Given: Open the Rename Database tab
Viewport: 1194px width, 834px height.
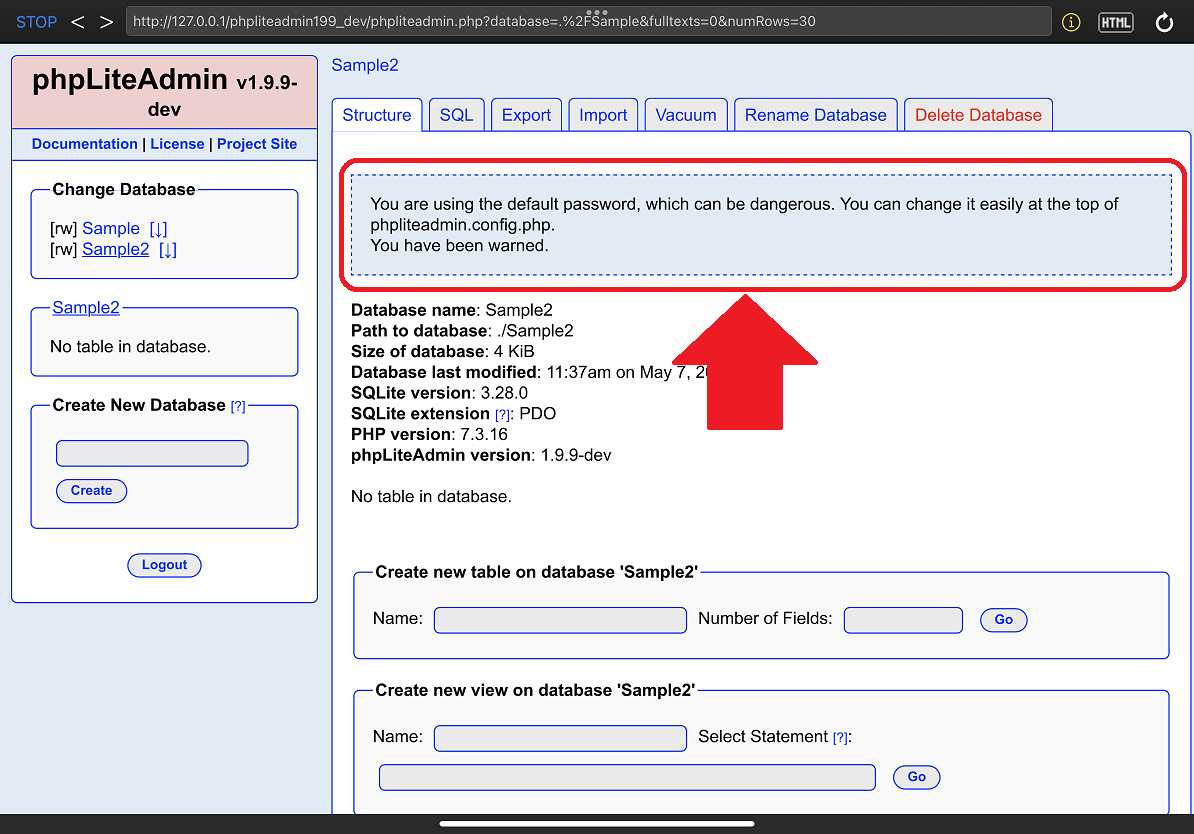Looking at the screenshot, I should pos(816,115).
